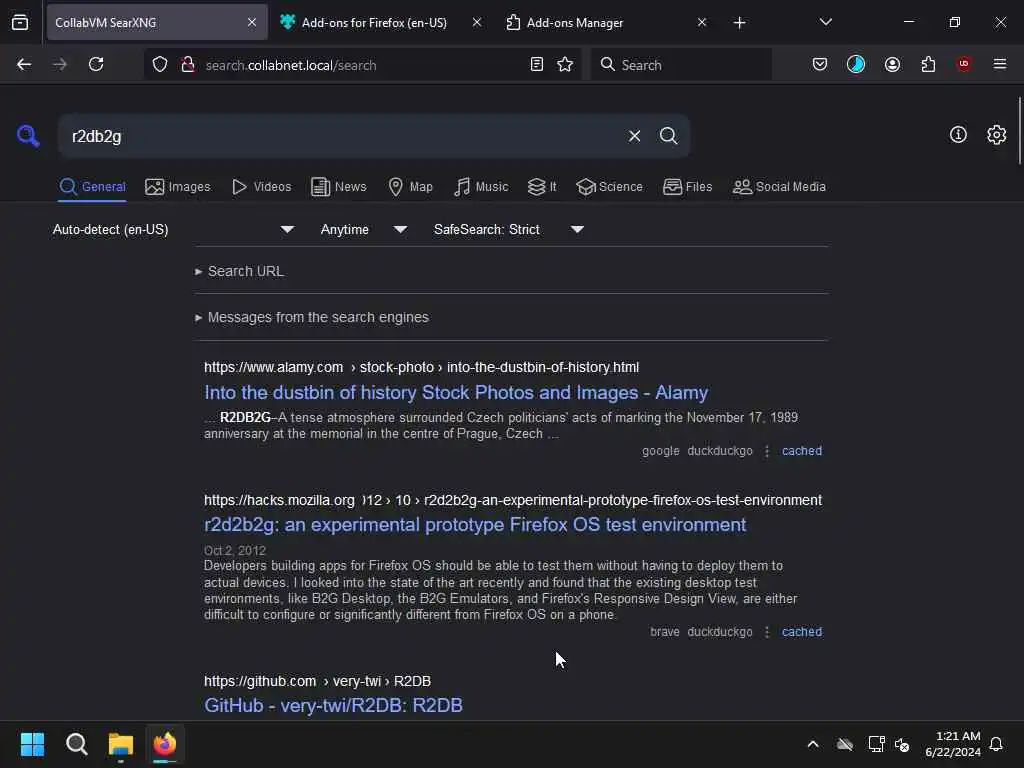The width and height of the screenshot is (1024, 768).
Task: Switch to the Videos category
Action: 261,187
